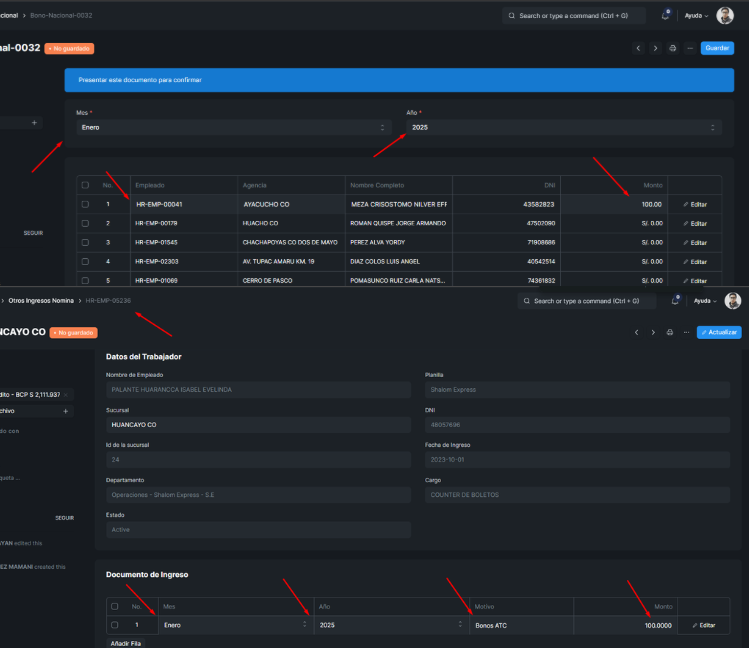Open the Ayuda menu in Otros Ingresos window
Screen dimensions: 749x648
[705, 301]
